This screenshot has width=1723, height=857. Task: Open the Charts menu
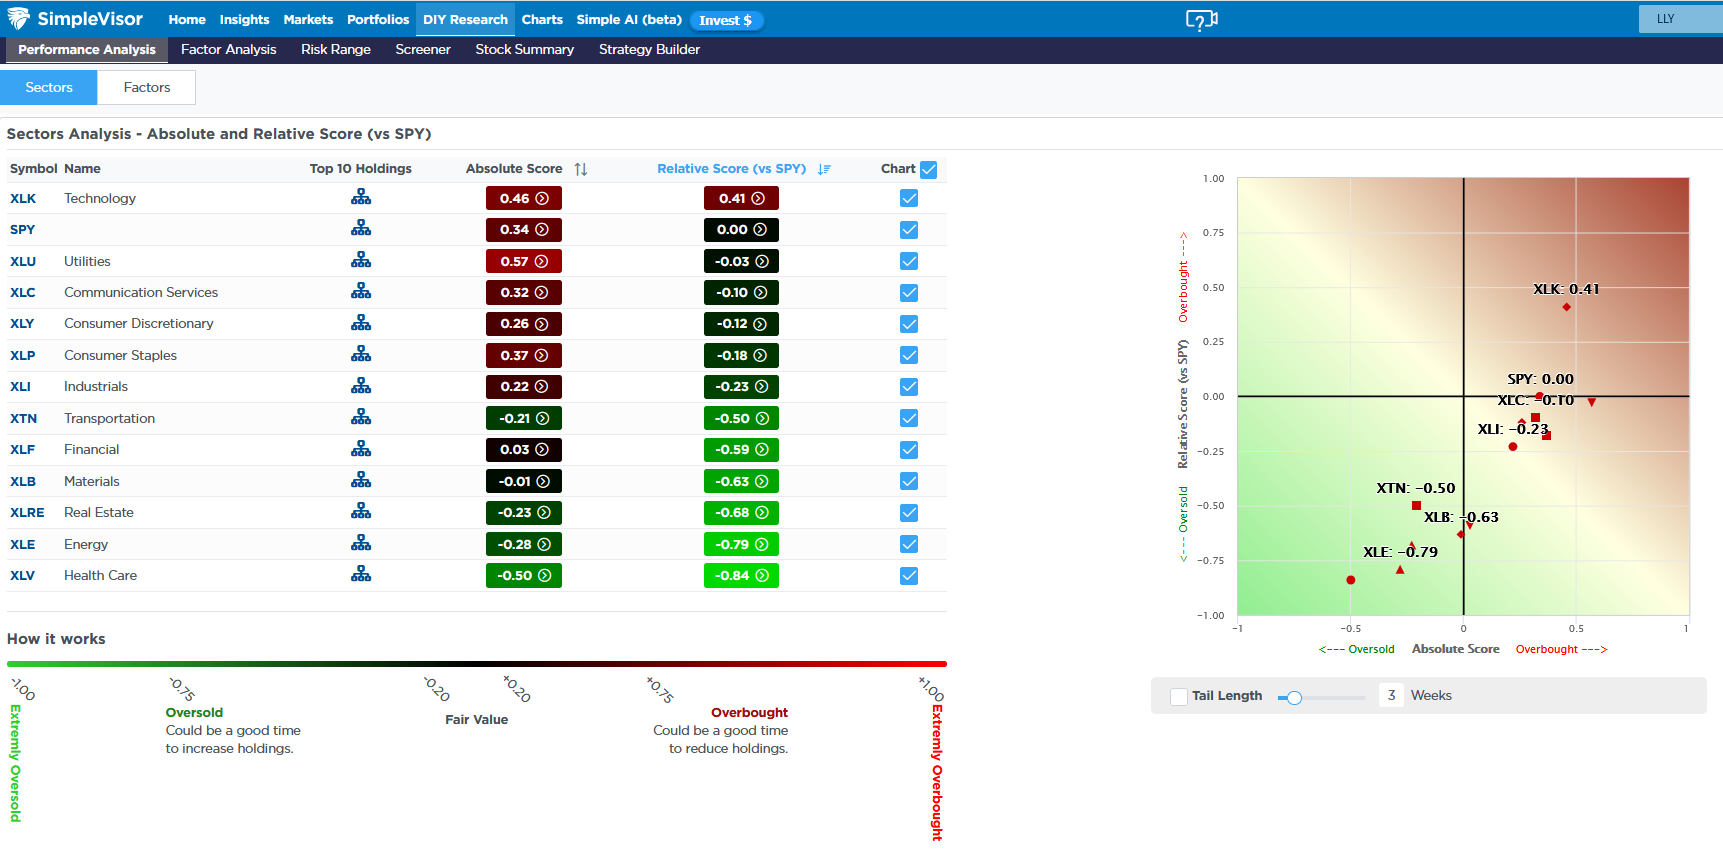point(542,19)
